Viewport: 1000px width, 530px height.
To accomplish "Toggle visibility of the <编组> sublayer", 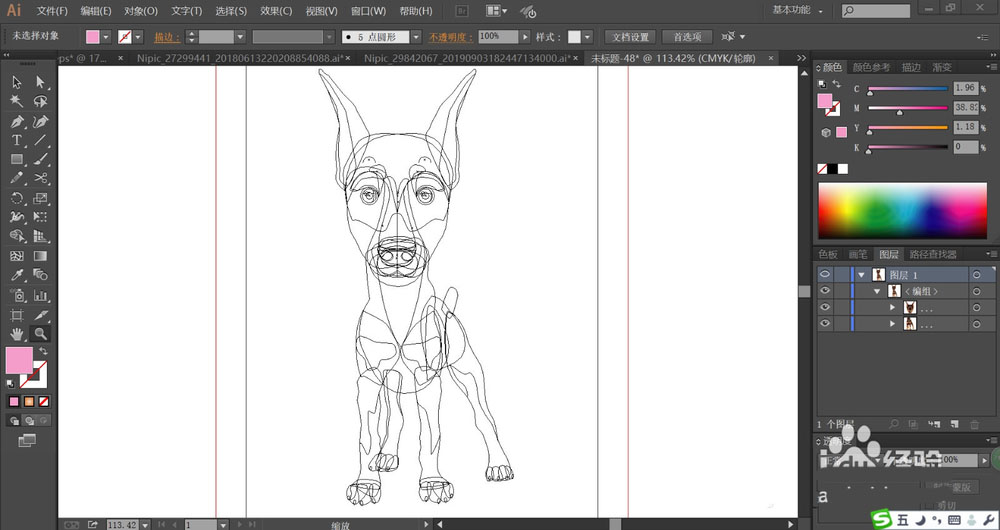I will (825, 291).
